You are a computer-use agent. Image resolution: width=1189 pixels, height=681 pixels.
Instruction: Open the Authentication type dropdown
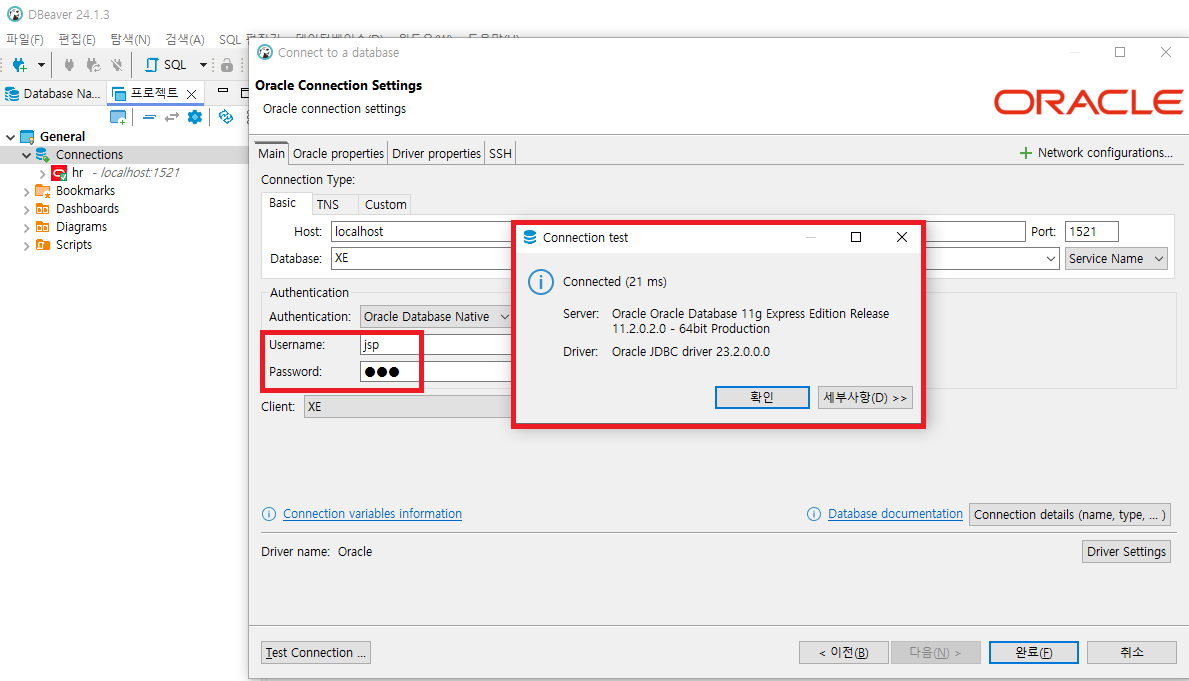point(435,317)
